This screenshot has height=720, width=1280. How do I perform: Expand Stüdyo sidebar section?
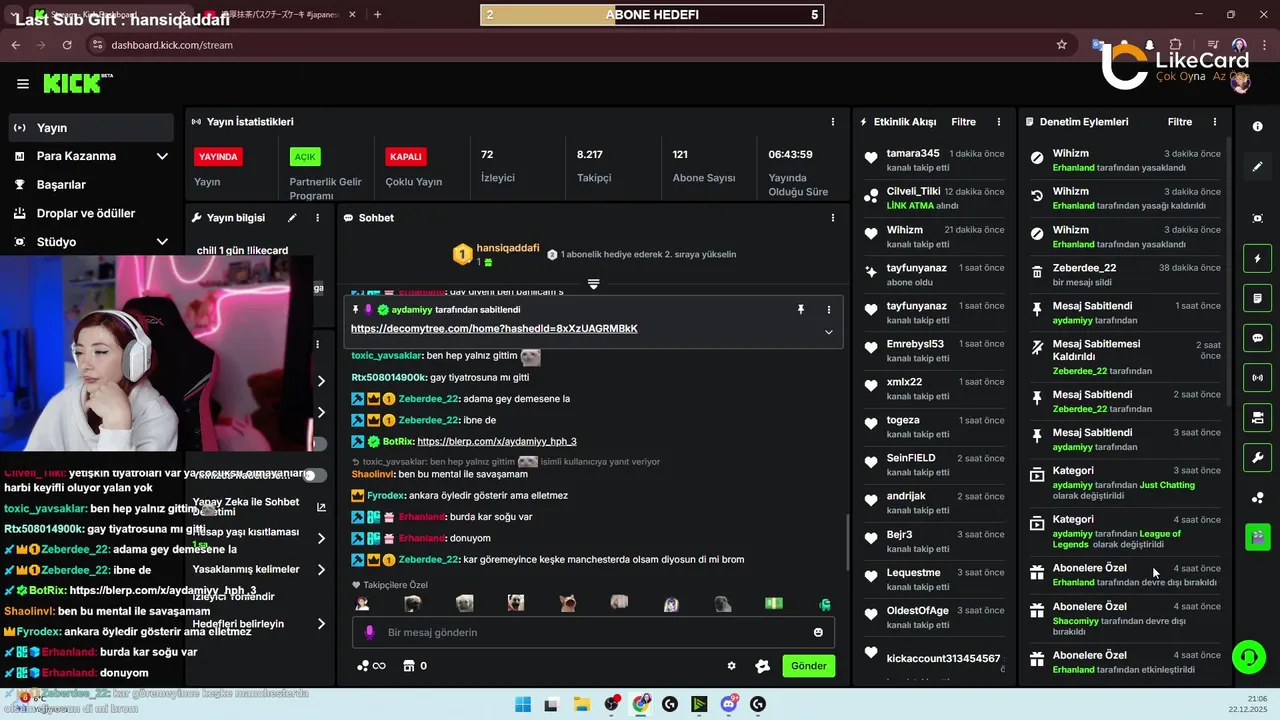click(162, 242)
